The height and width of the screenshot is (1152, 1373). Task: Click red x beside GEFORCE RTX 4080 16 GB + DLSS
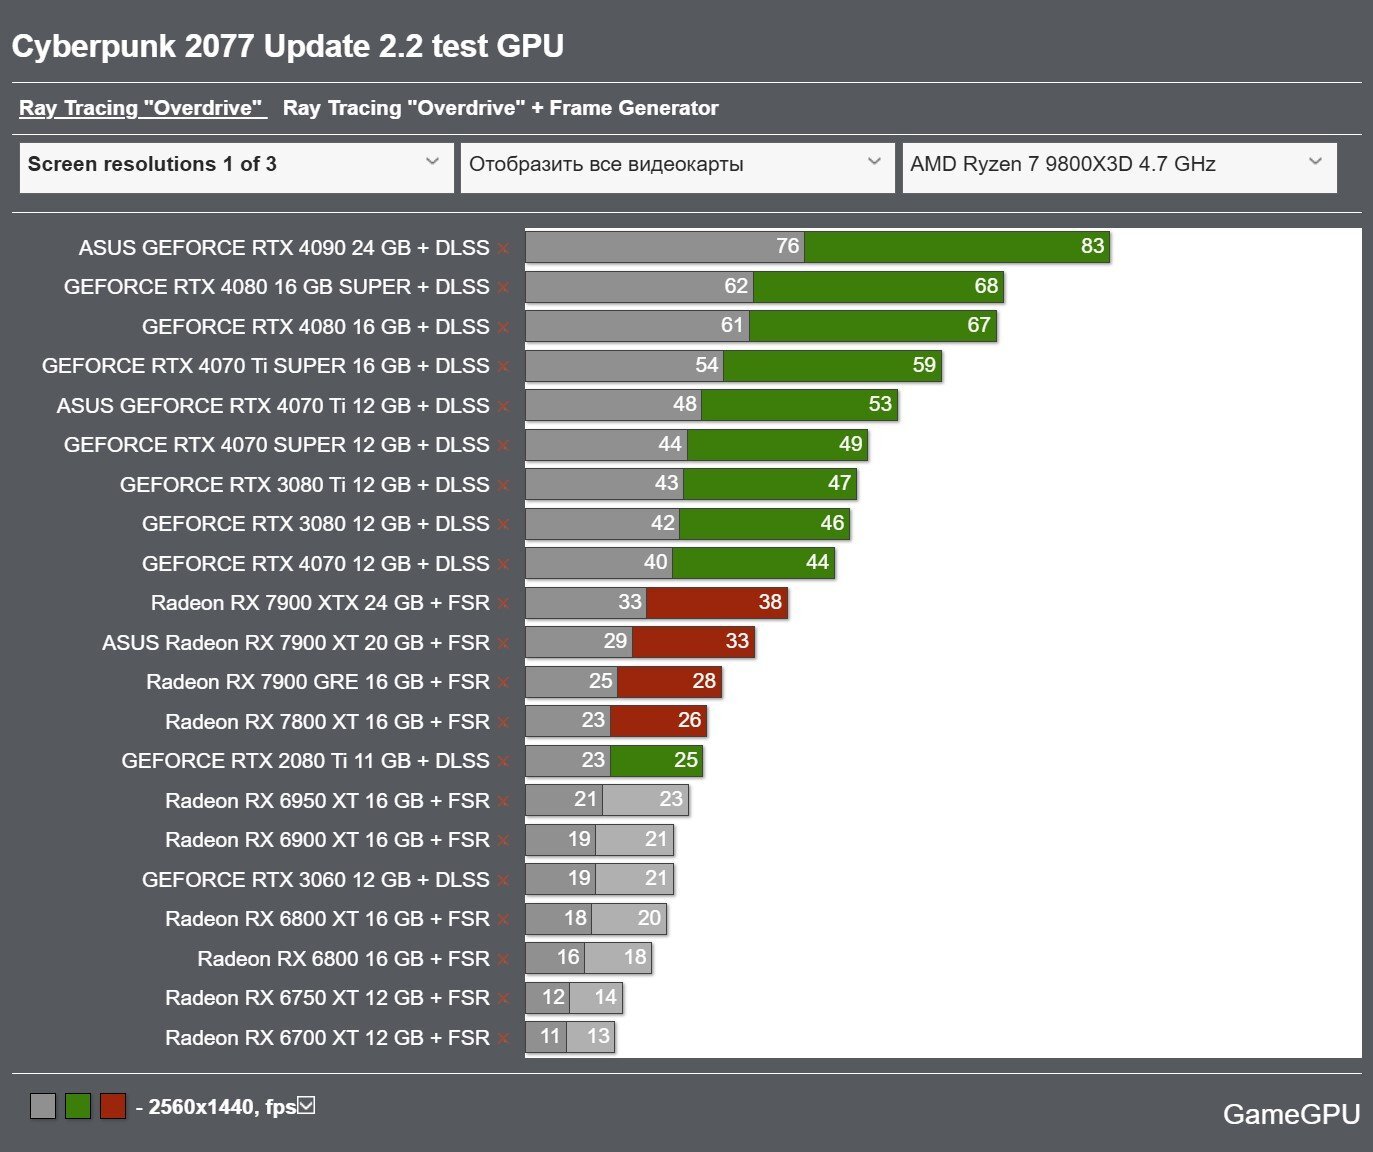click(503, 327)
